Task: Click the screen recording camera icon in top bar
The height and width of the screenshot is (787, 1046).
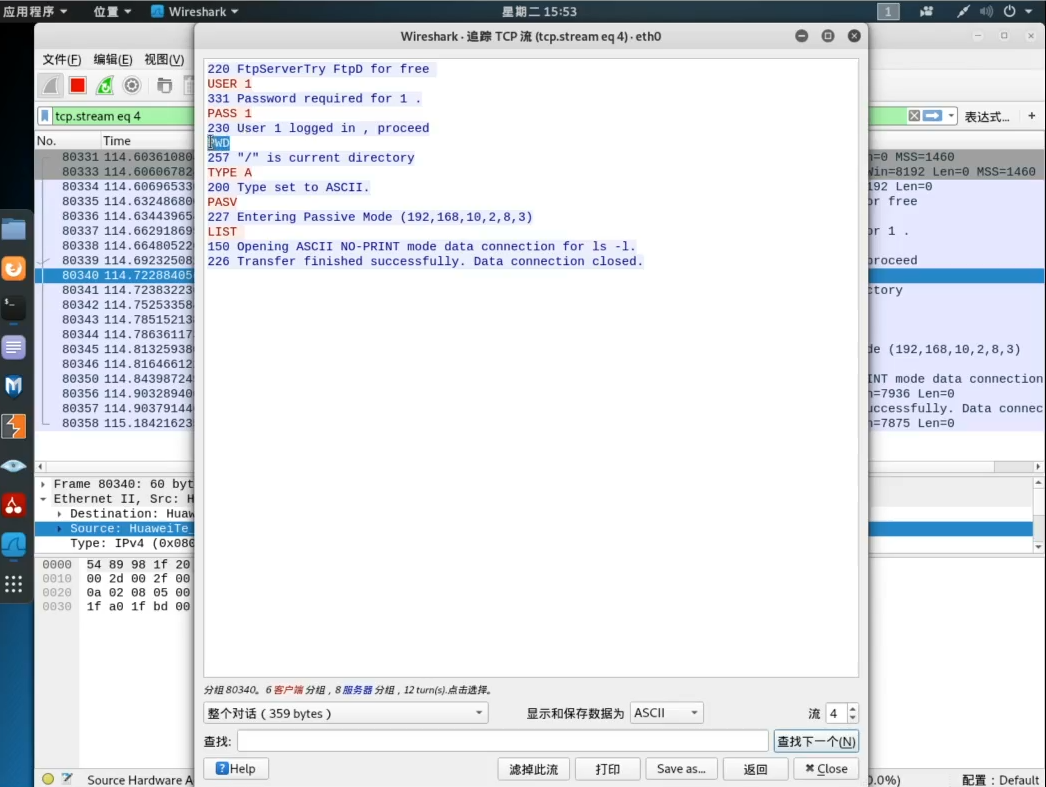Action: [926, 11]
